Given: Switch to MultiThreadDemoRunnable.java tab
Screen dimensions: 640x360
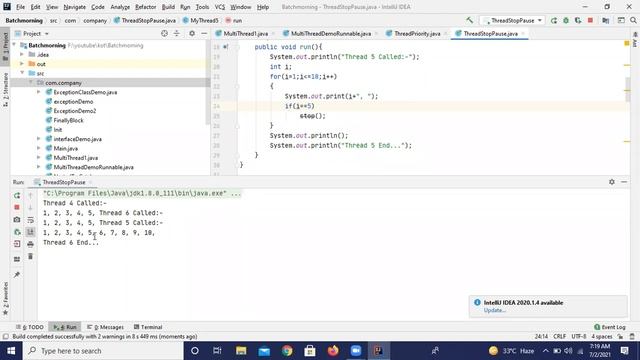Looking at the screenshot, I should pos(331,33).
